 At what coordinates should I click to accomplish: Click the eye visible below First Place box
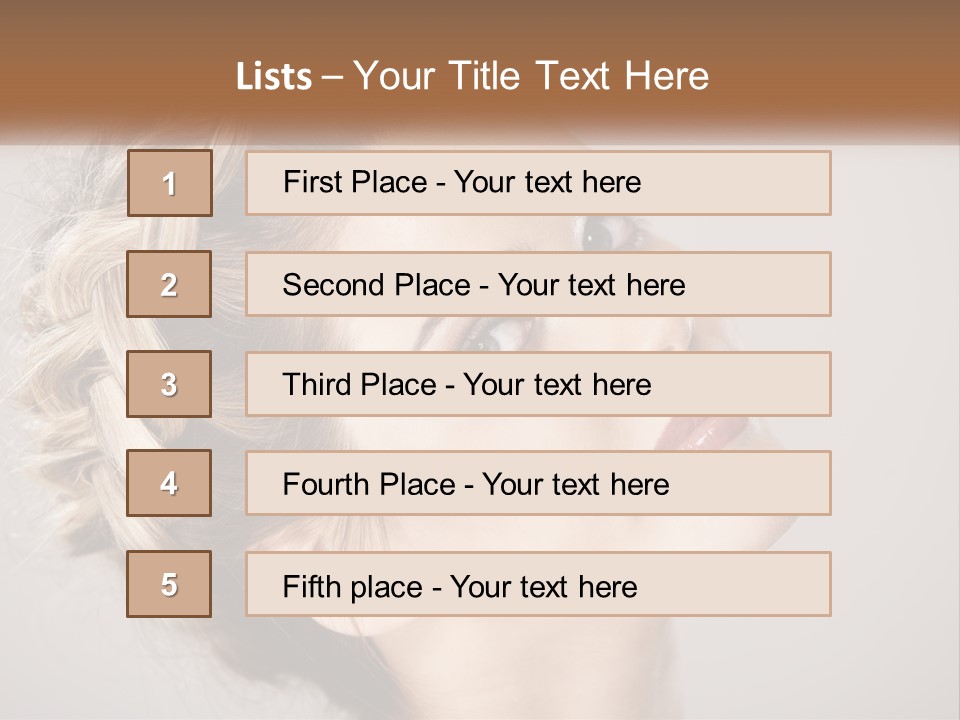[600, 235]
